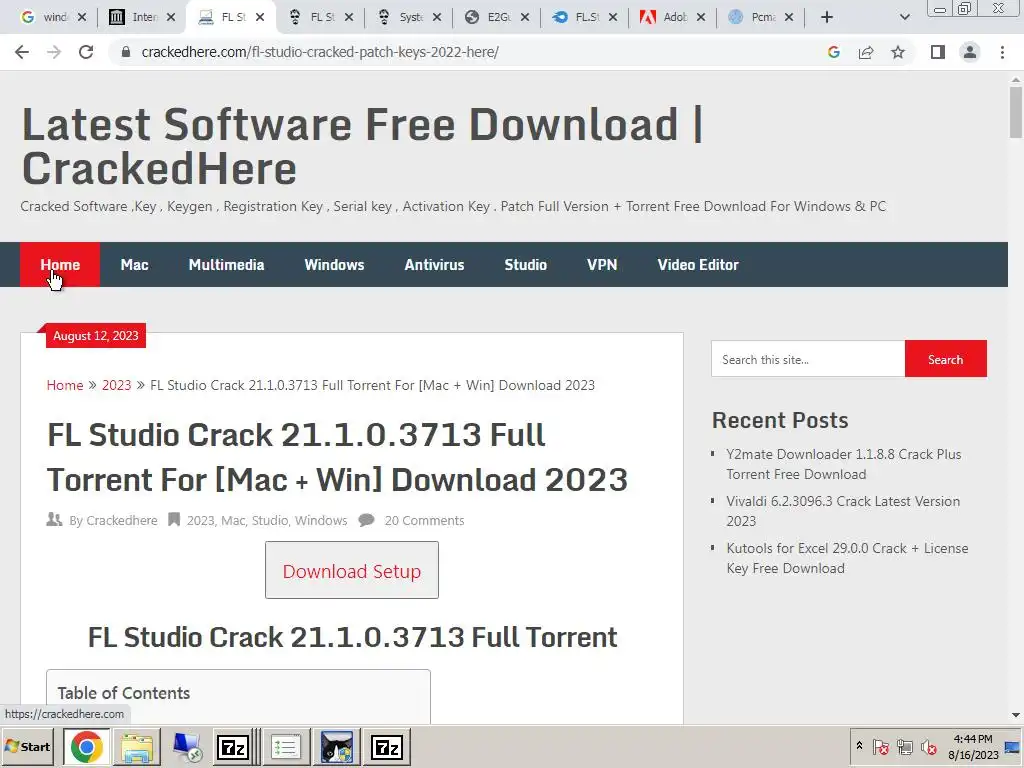Open the Chrome profile avatar icon
This screenshot has width=1024, height=768.
coord(970,52)
